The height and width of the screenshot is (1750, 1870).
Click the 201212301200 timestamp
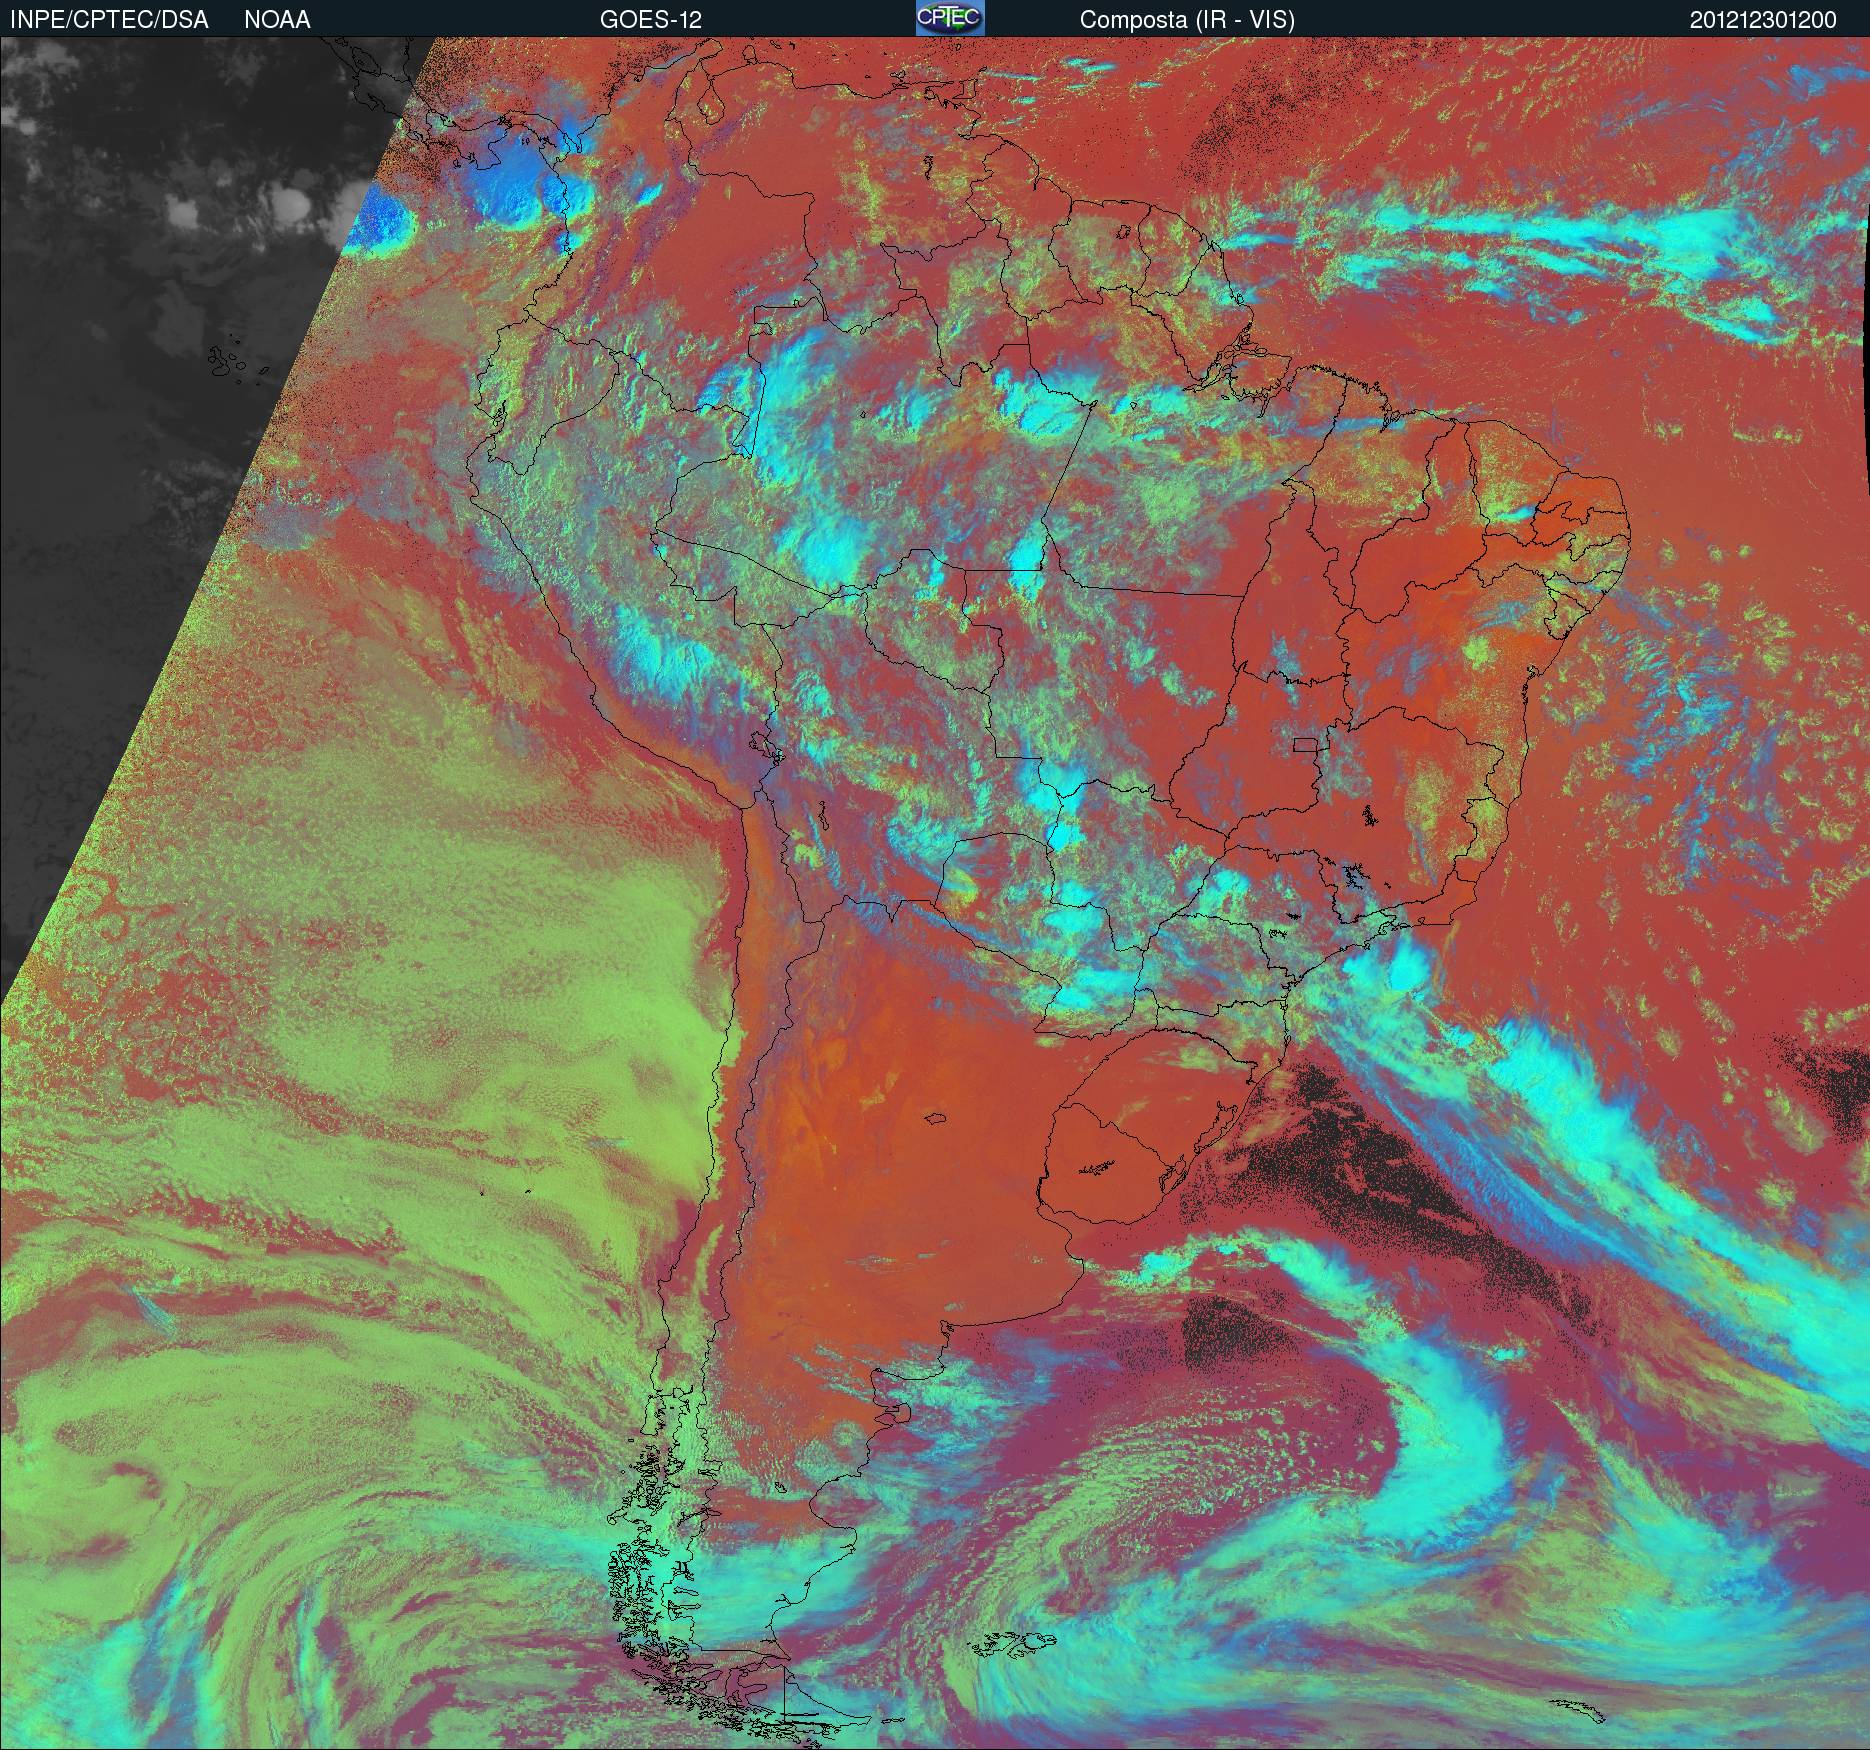click(1763, 20)
